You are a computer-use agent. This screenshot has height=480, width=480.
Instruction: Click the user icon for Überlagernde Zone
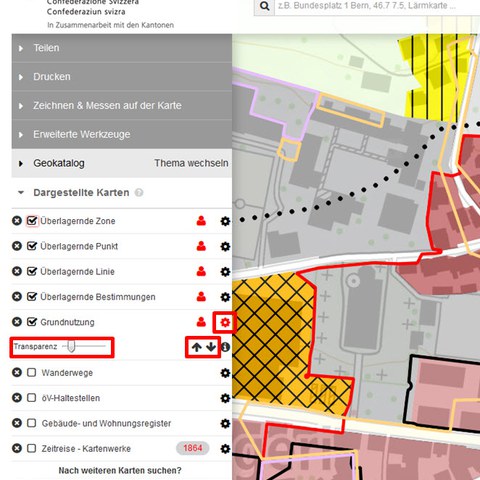pyautogui.click(x=201, y=221)
